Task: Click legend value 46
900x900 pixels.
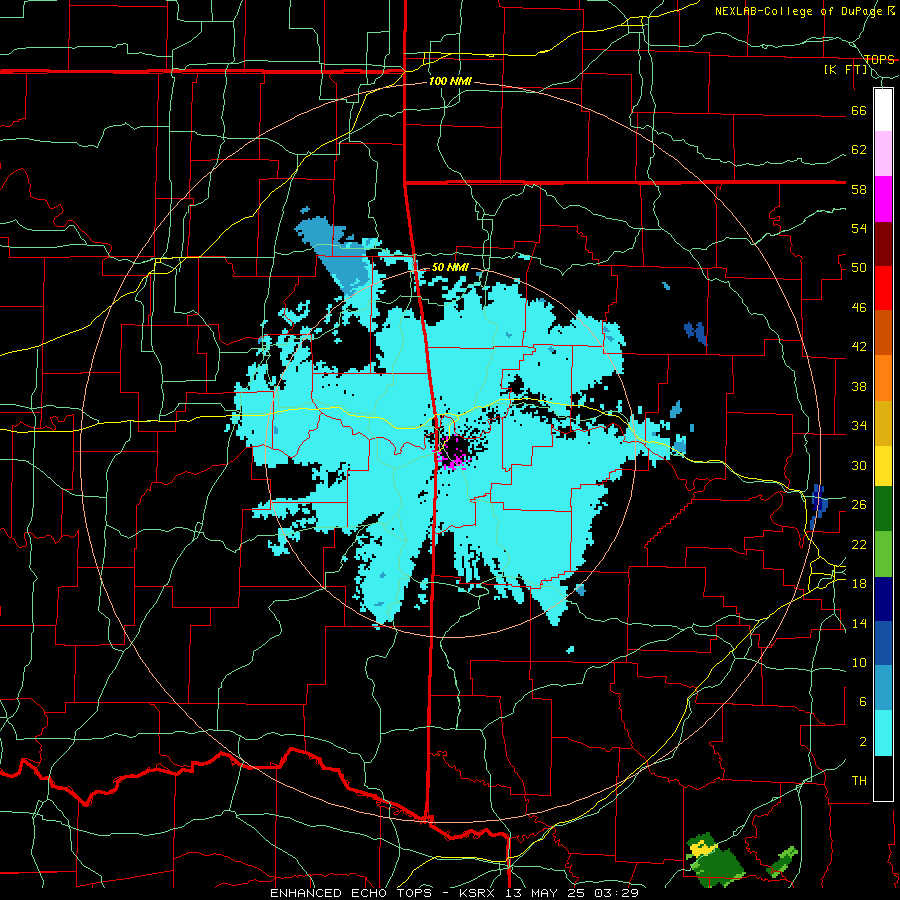Action: coord(859,307)
